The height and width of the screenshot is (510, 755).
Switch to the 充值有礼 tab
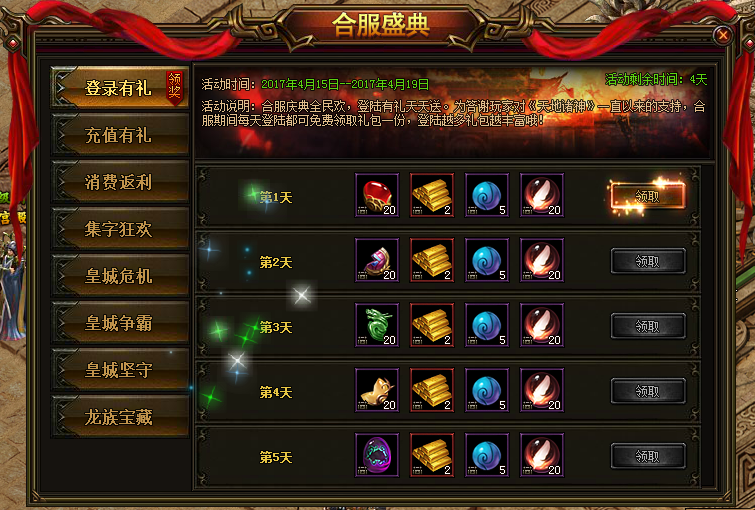pyautogui.click(x=120, y=135)
